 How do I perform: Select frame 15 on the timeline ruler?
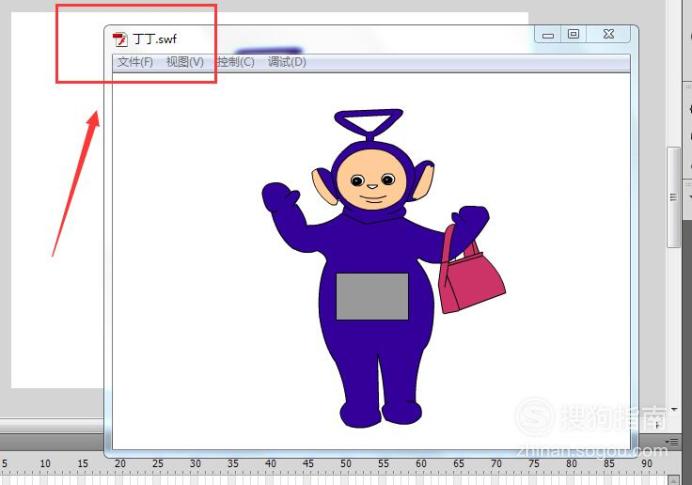[x=83, y=464]
